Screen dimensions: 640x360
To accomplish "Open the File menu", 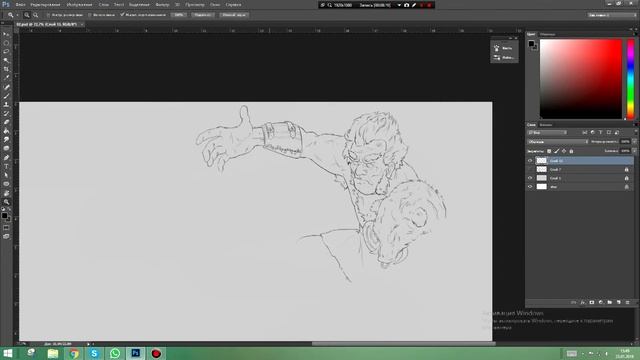I will click(x=20, y=4).
